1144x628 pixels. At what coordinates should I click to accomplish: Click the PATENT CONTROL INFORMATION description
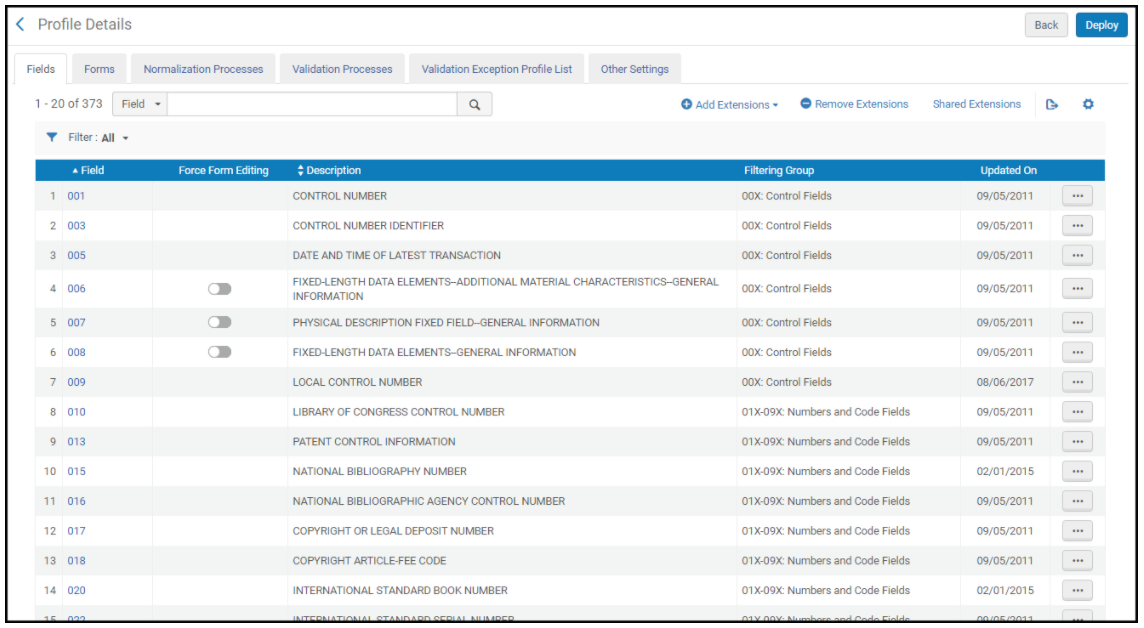pyautogui.click(x=374, y=442)
